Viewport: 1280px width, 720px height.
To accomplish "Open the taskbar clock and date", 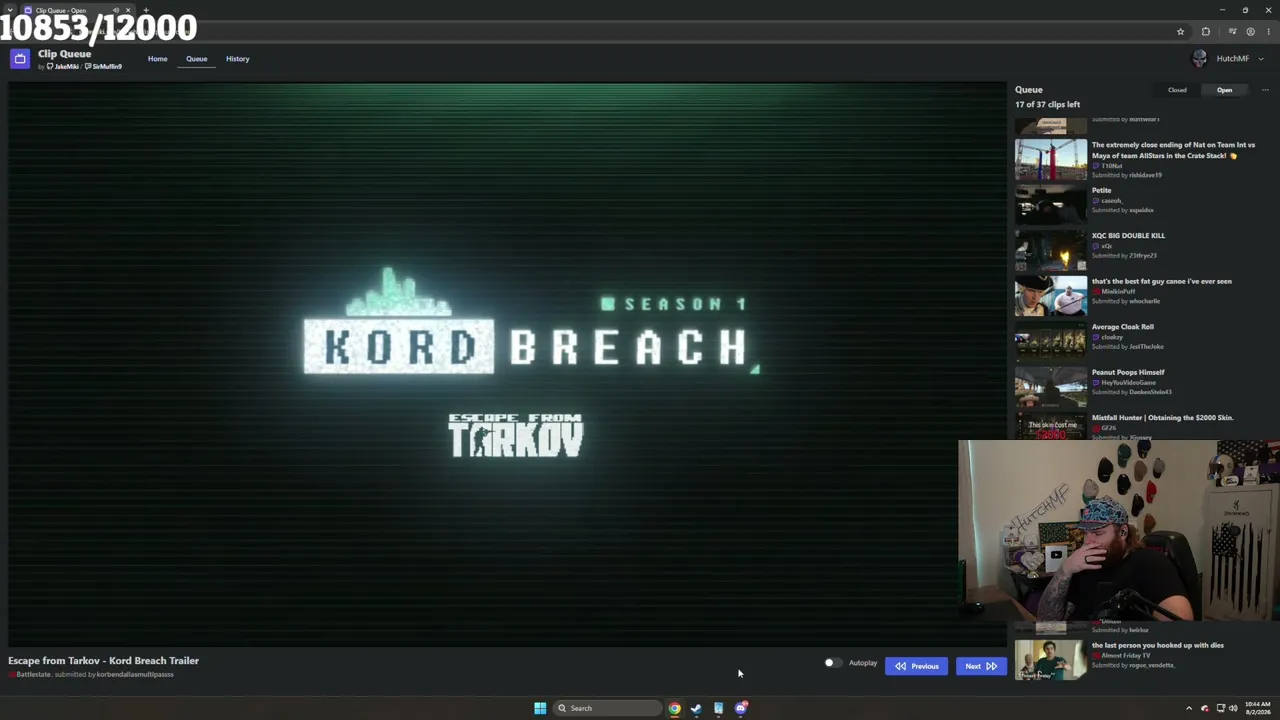I will [x=1259, y=708].
